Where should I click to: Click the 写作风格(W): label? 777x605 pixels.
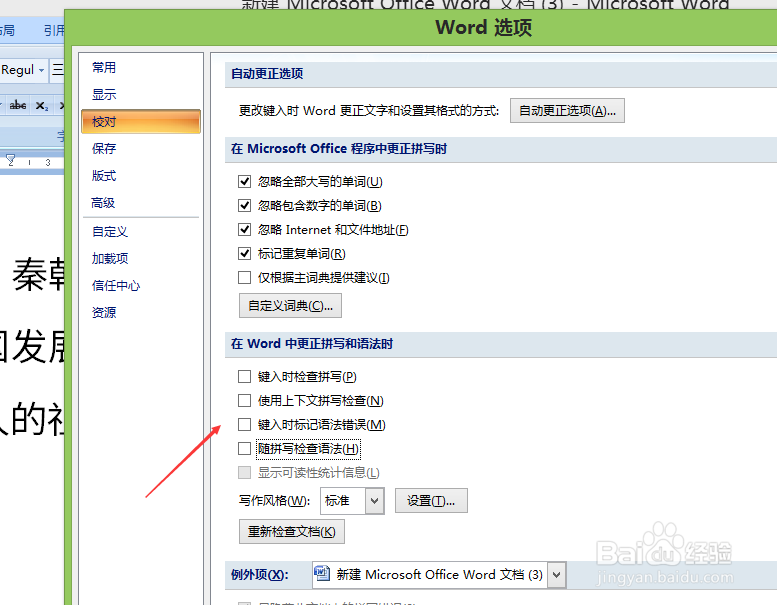pos(275,501)
